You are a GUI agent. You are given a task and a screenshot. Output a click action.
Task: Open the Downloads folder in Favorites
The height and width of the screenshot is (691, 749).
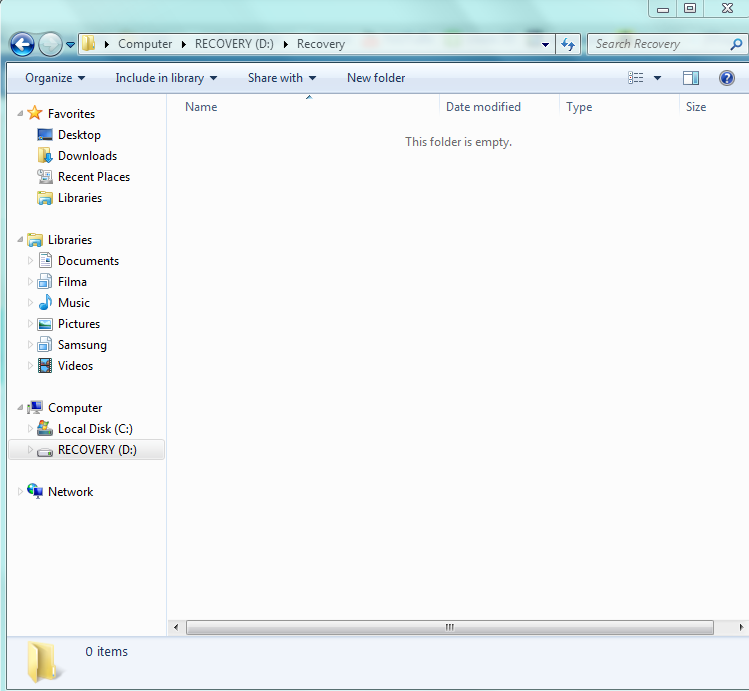pos(87,156)
